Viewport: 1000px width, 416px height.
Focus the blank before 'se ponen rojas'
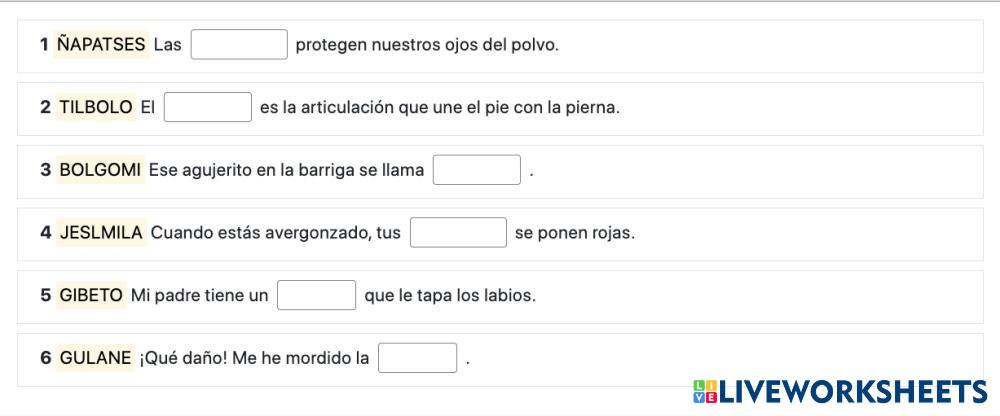(x=458, y=233)
